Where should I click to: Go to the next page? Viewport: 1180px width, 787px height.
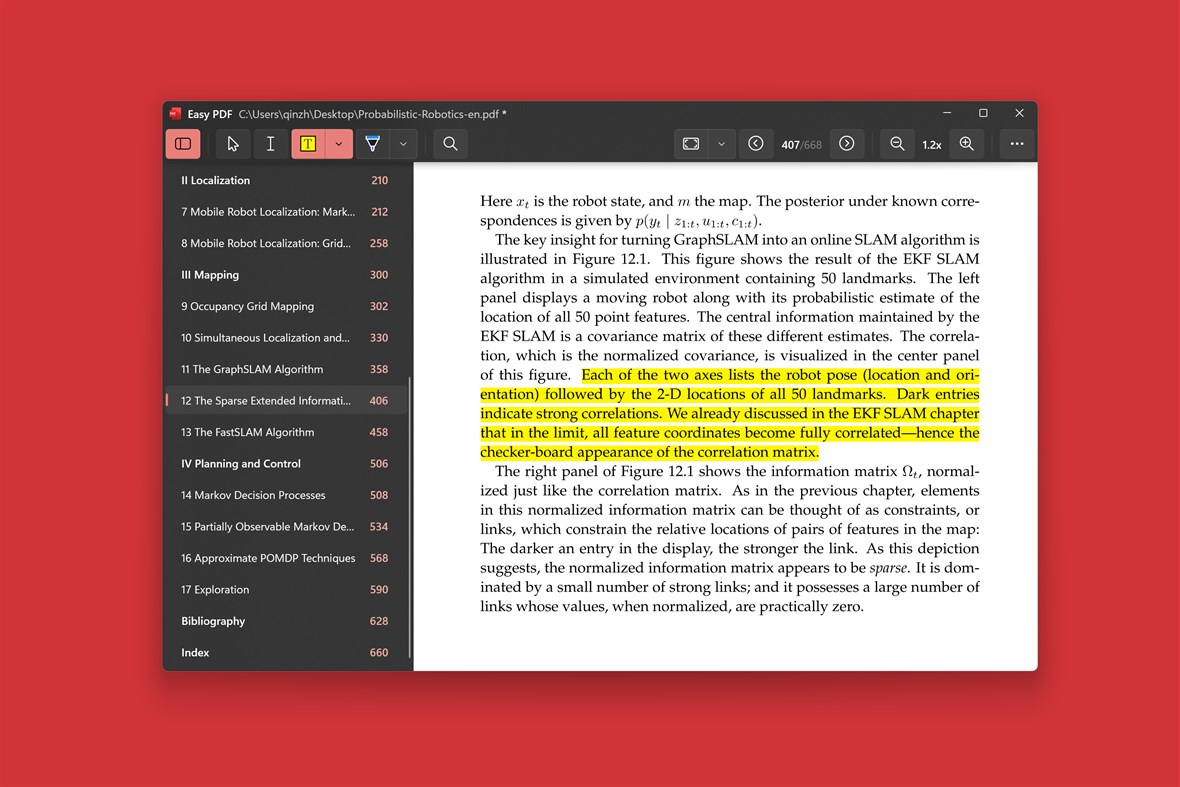click(x=847, y=143)
